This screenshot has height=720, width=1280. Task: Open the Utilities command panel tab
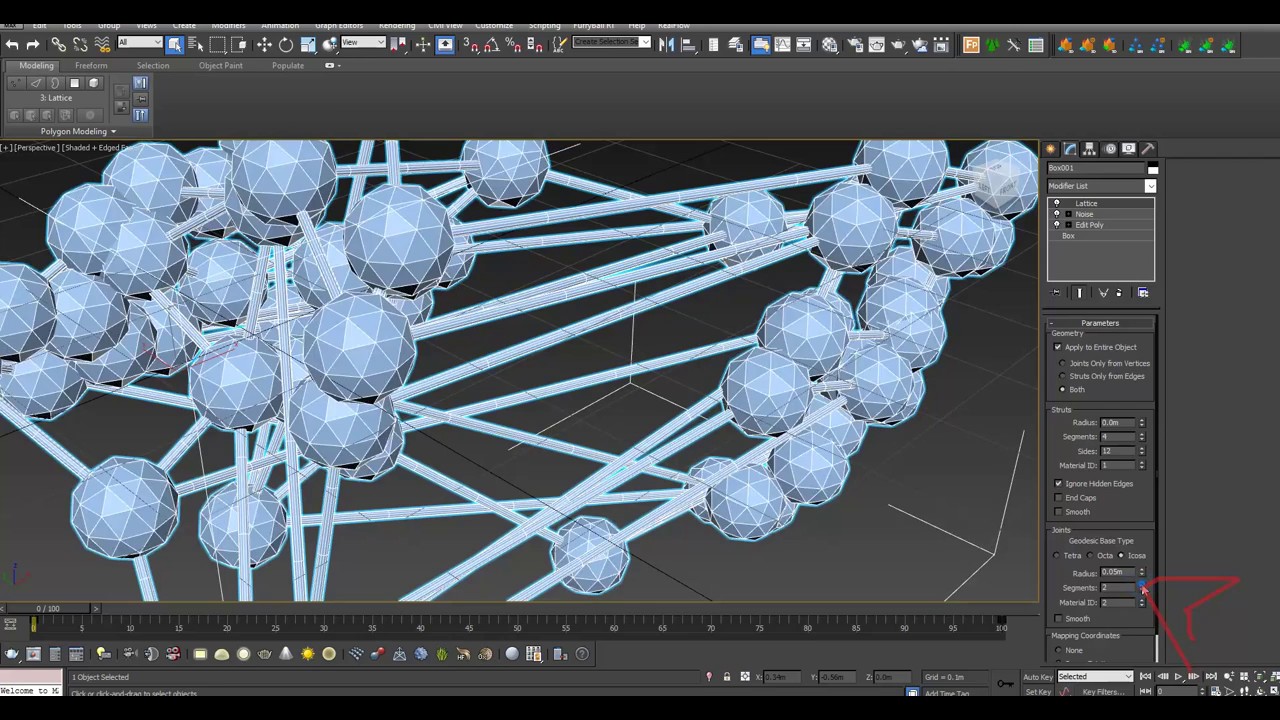coord(1148,149)
